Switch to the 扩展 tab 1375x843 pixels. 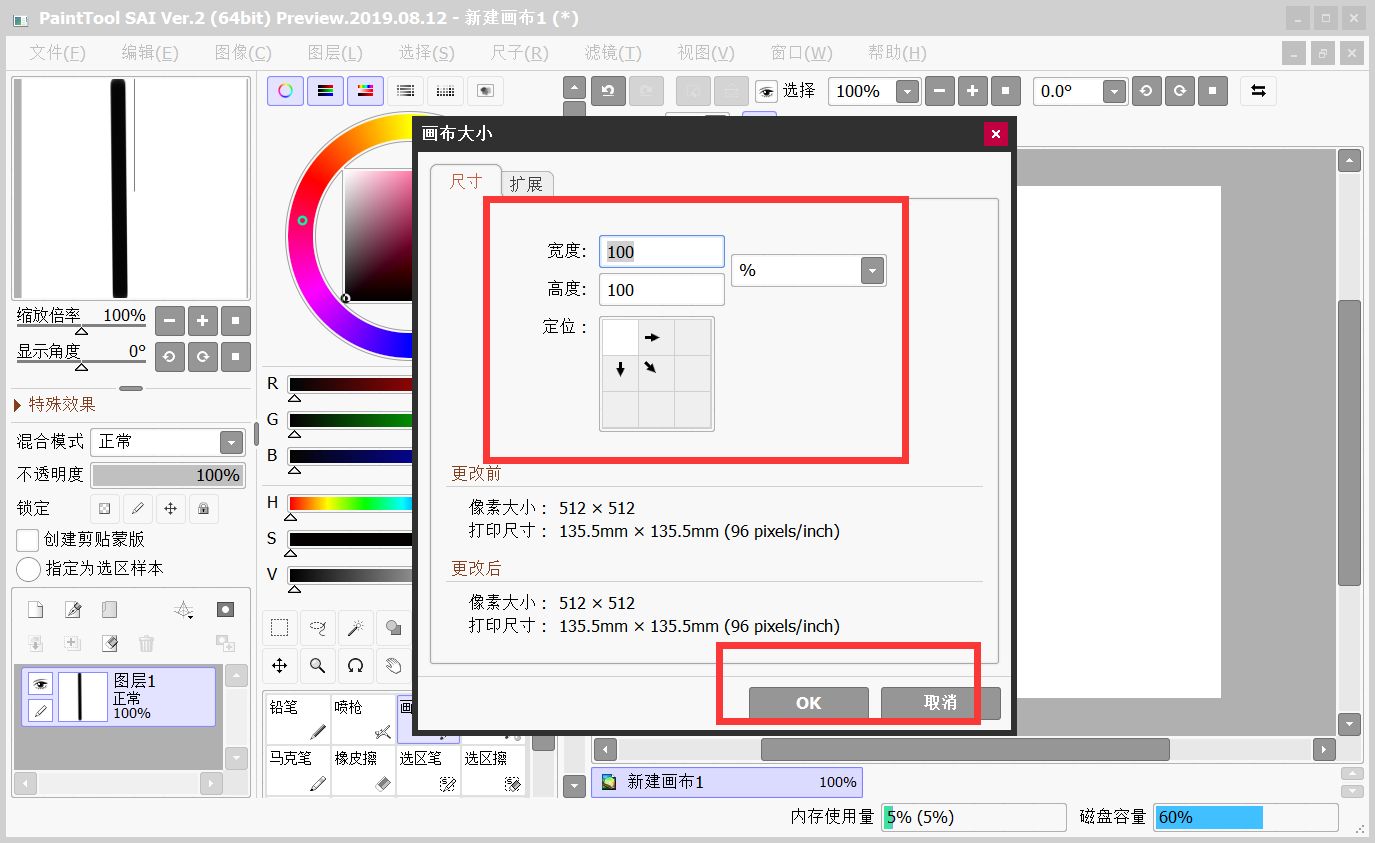pyautogui.click(x=526, y=184)
